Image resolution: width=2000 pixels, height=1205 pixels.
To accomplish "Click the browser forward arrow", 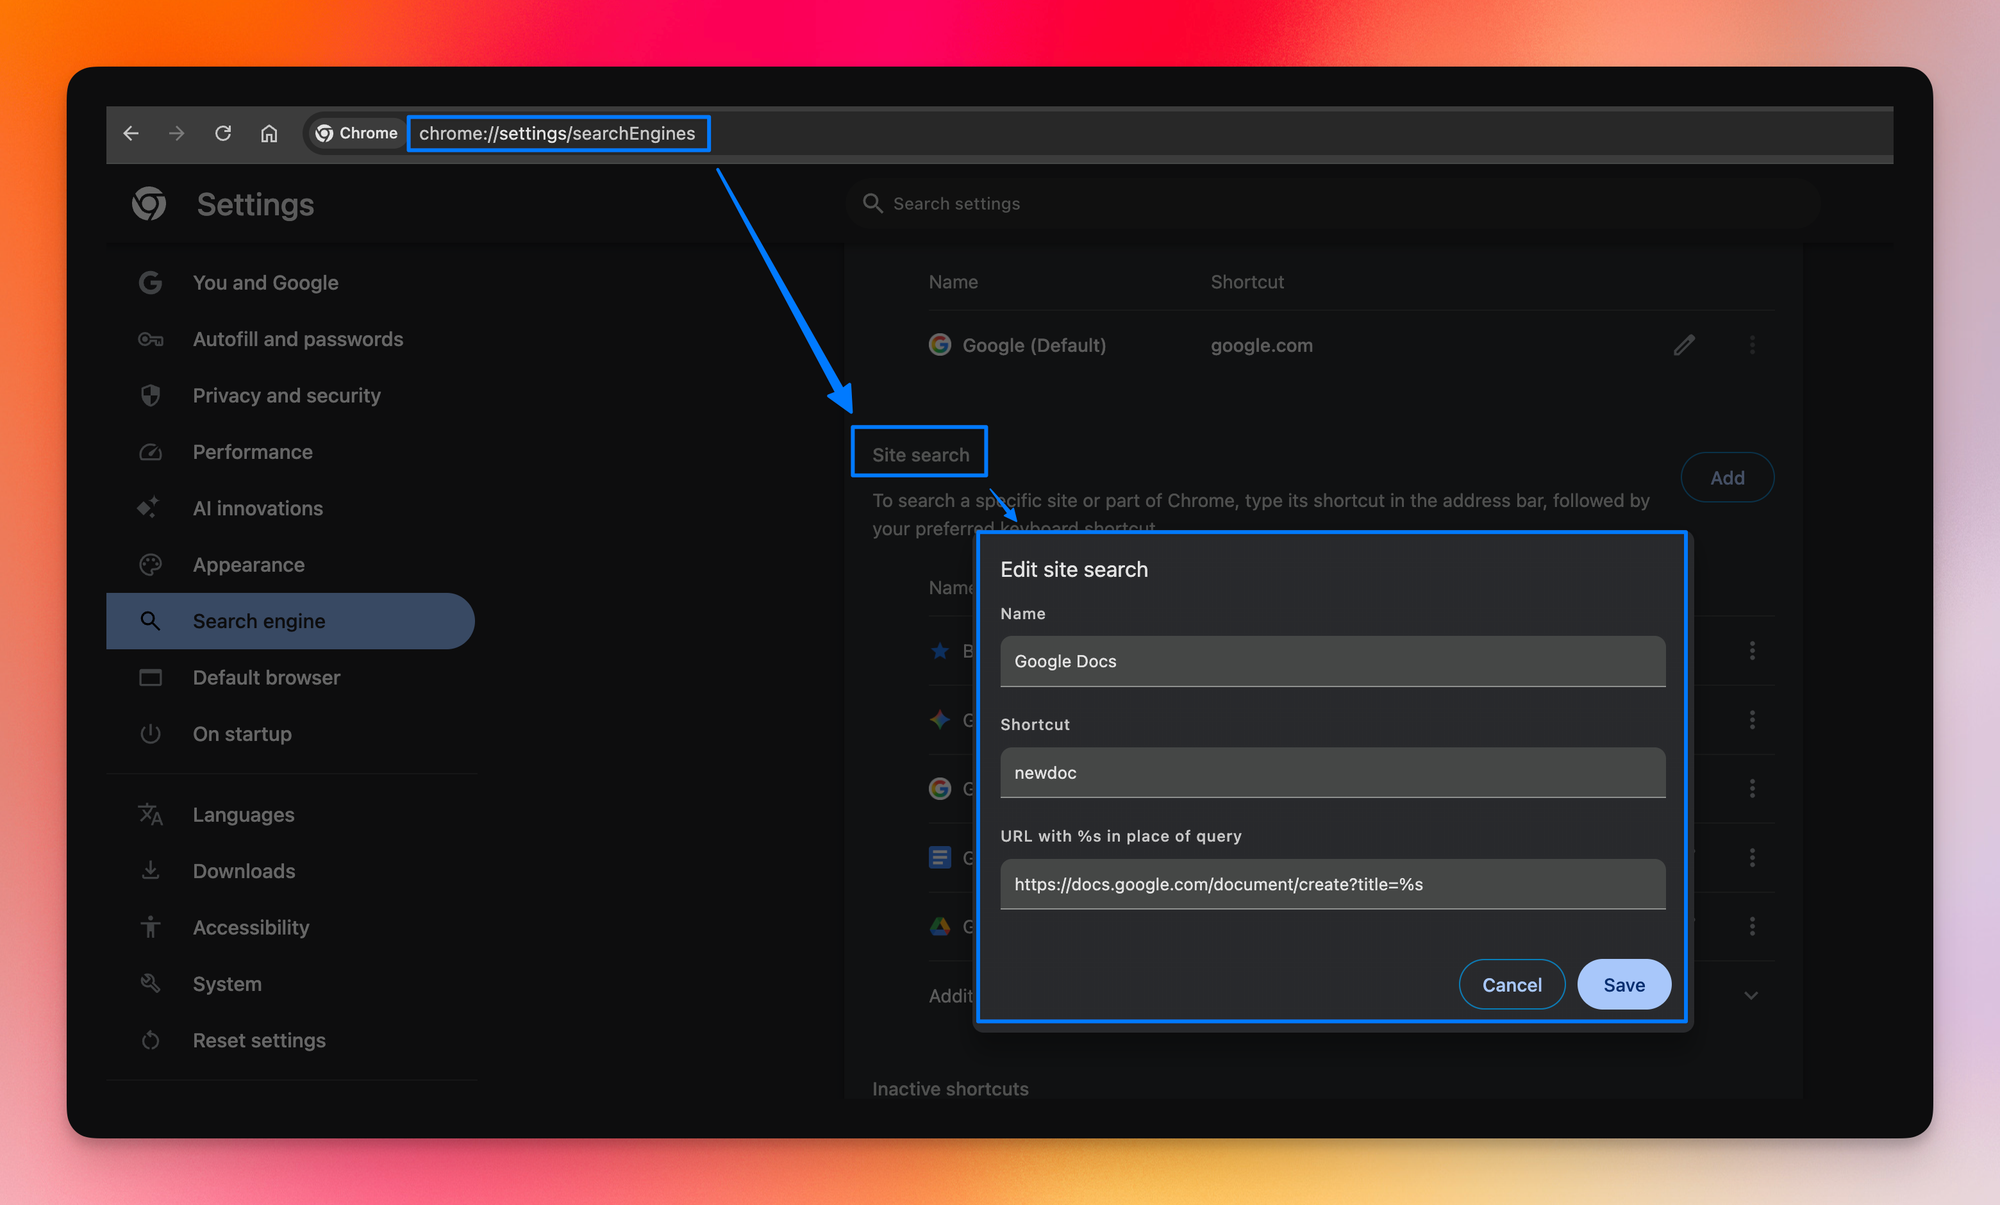I will 177,133.
